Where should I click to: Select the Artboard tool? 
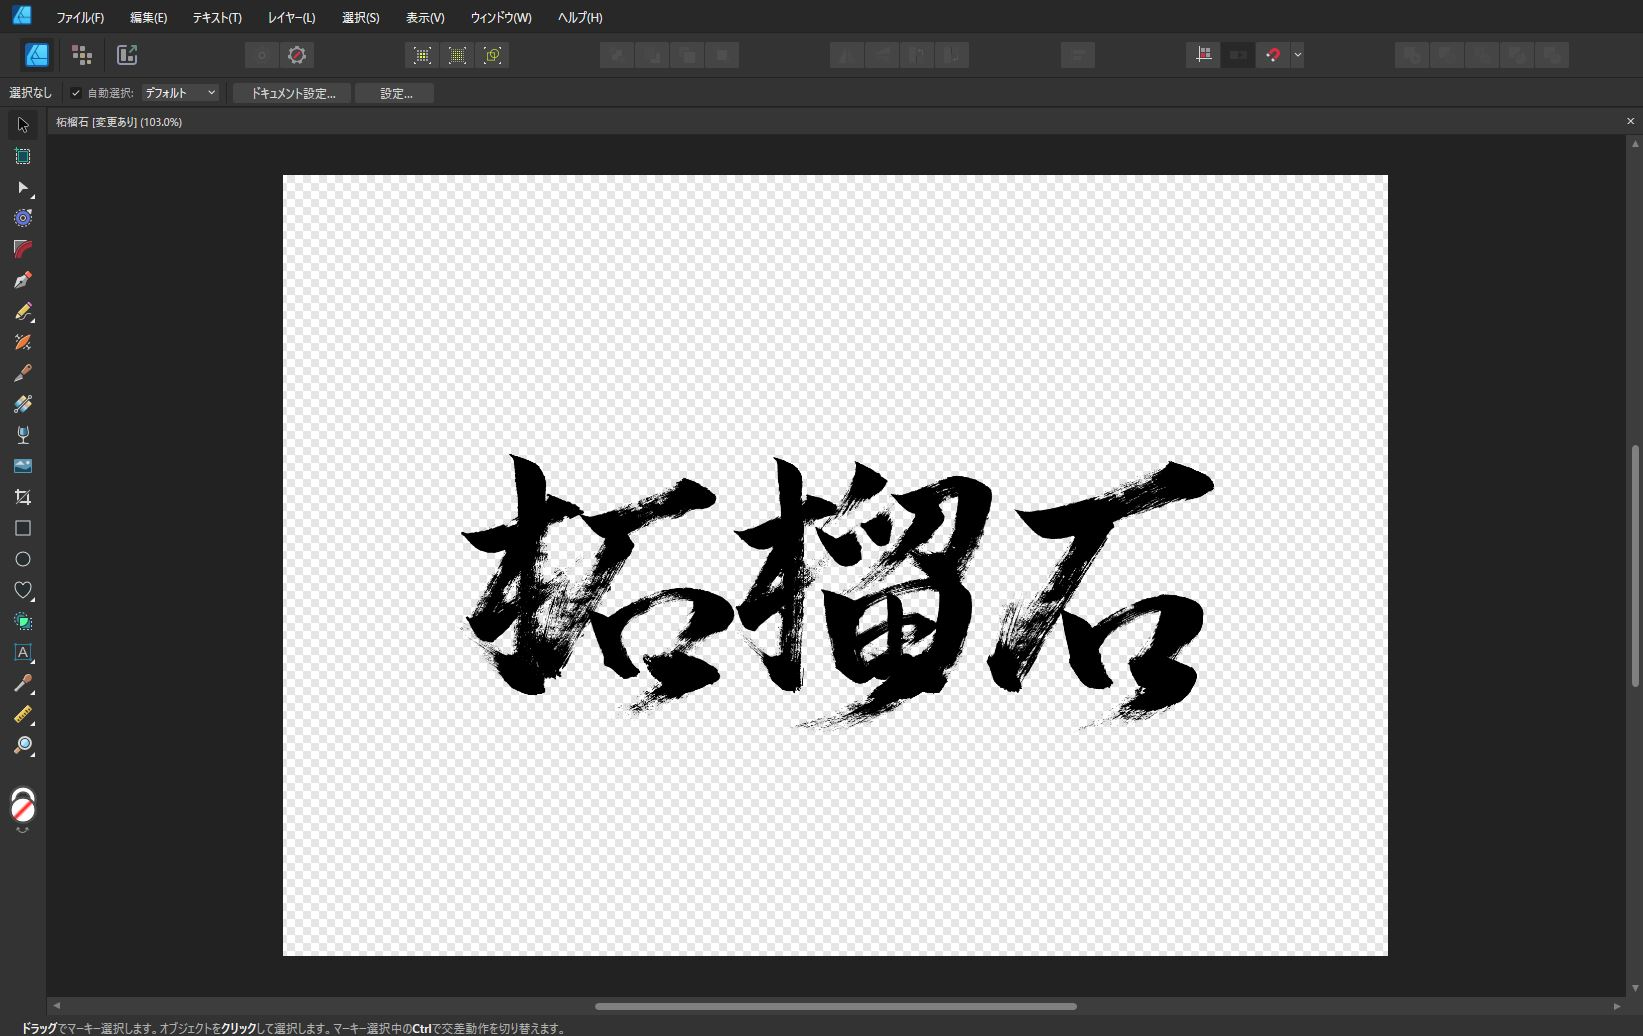click(x=23, y=156)
